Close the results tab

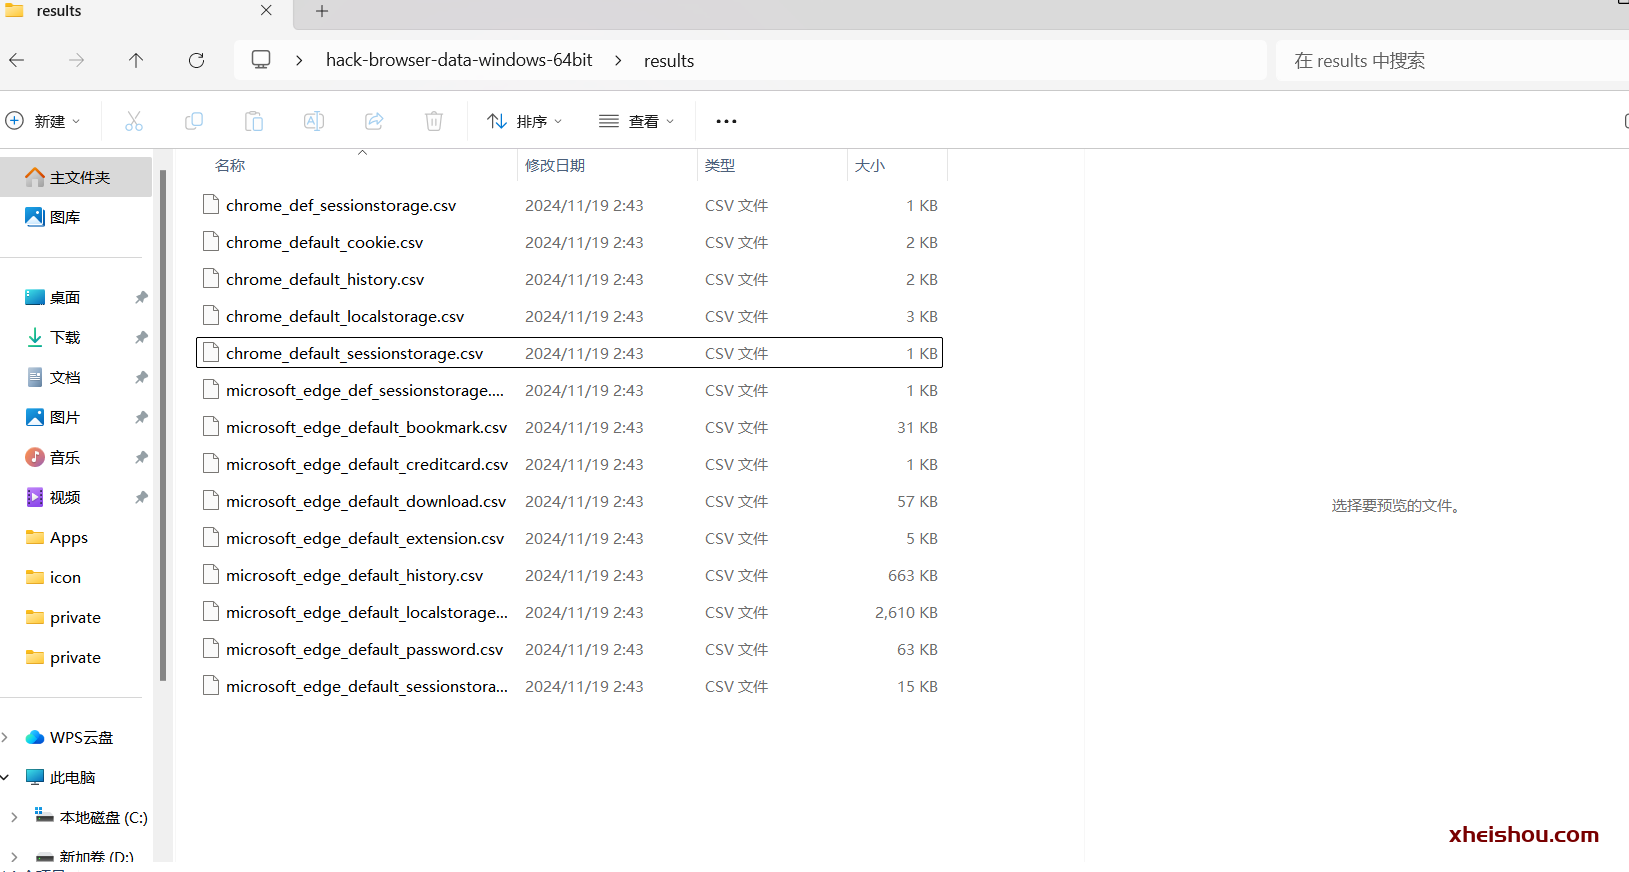click(x=266, y=10)
